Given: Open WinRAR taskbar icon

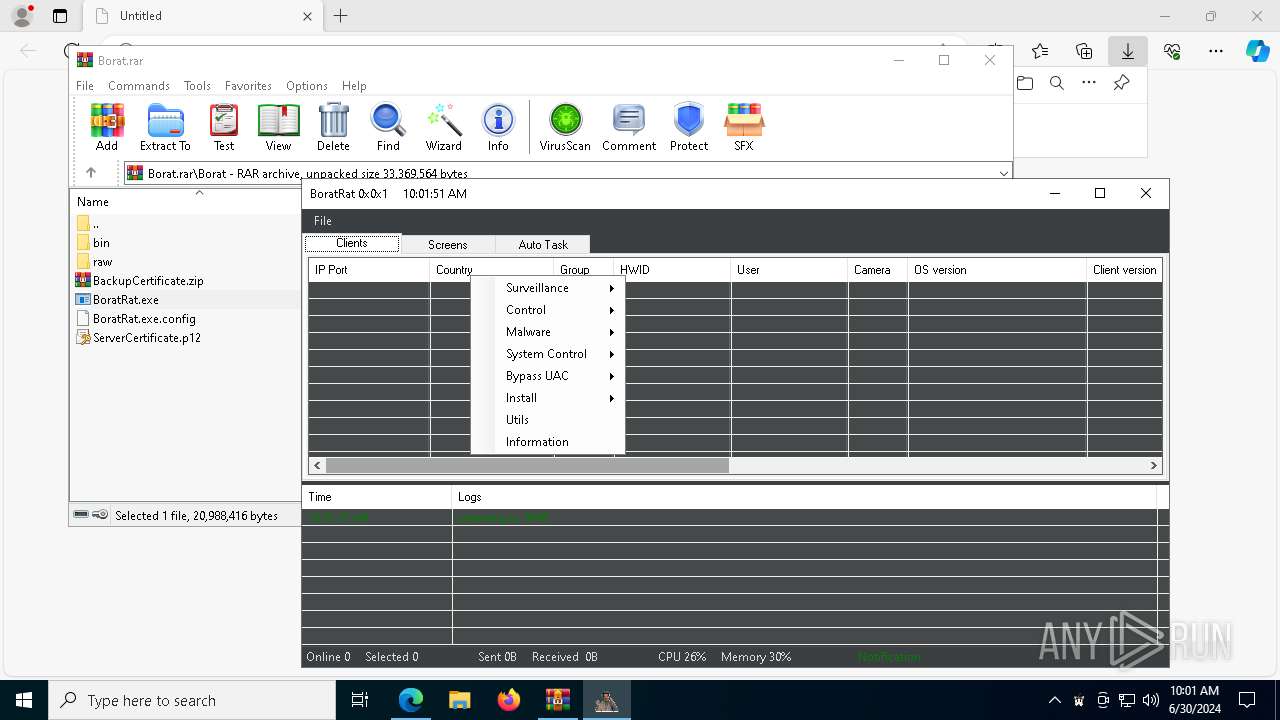Looking at the screenshot, I should pos(558,700).
